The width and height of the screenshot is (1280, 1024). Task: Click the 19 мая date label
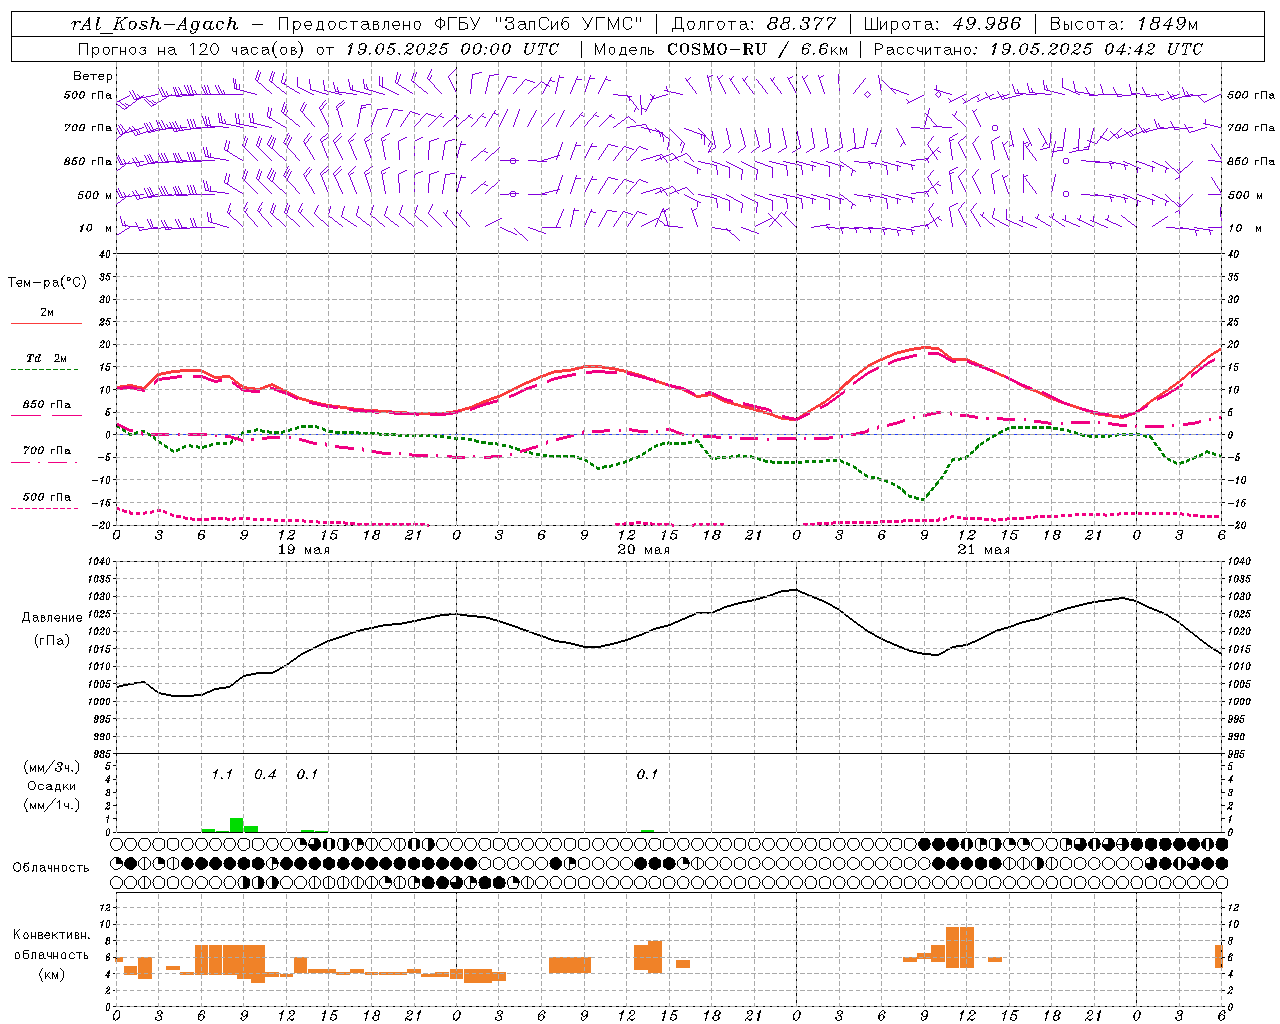point(304,550)
